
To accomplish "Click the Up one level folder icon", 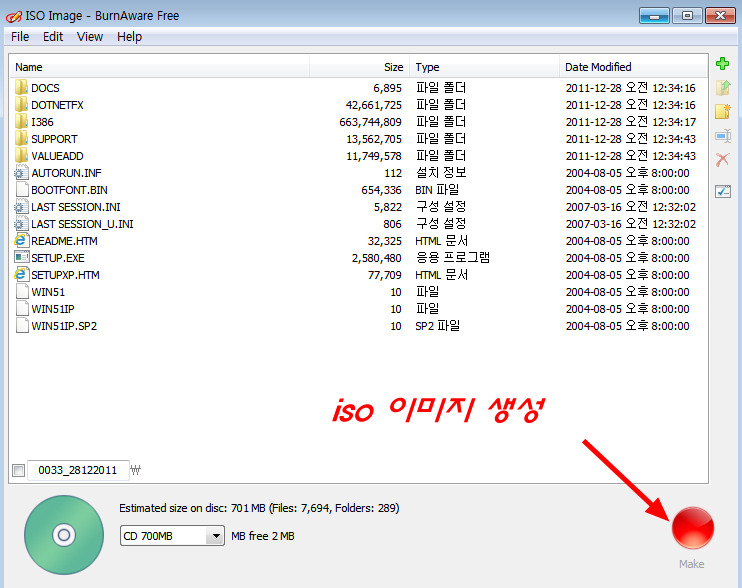I will point(723,88).
